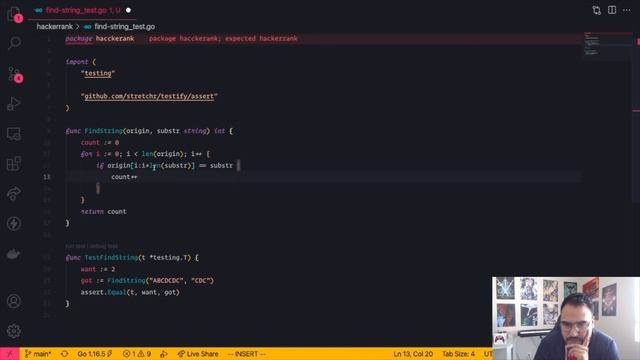Split the editor to the right
The width and height of the screenshot is (640, 360).
tap(612, 10)
